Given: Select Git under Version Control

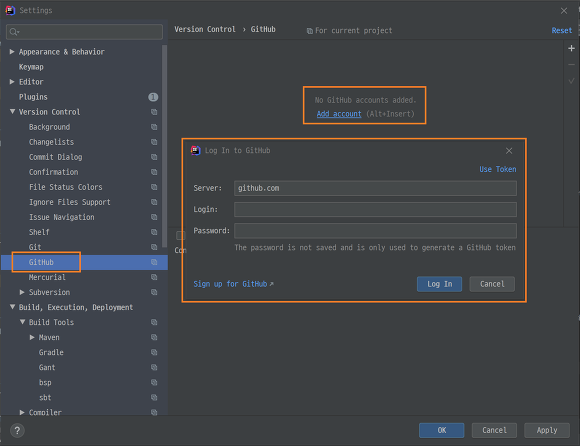Looking at the screenshot, I should tap(35, 247).
